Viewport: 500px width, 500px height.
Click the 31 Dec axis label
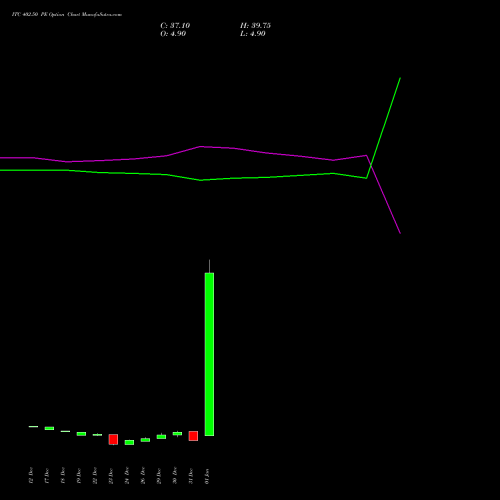[191, 476]
